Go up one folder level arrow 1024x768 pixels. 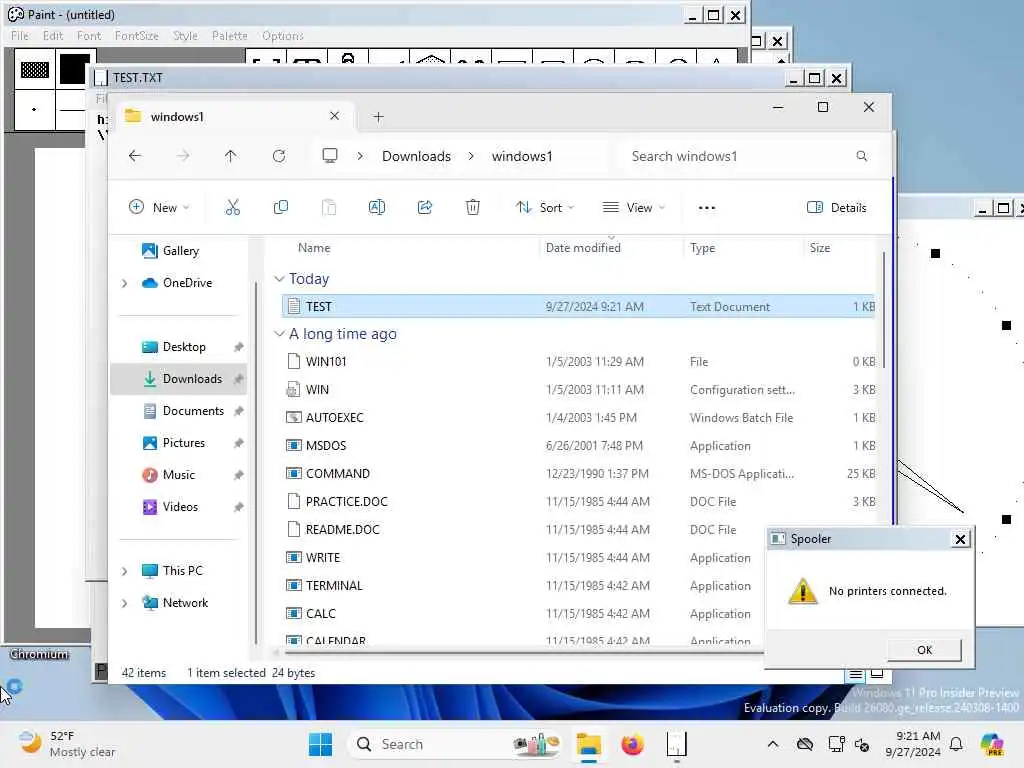231,156
